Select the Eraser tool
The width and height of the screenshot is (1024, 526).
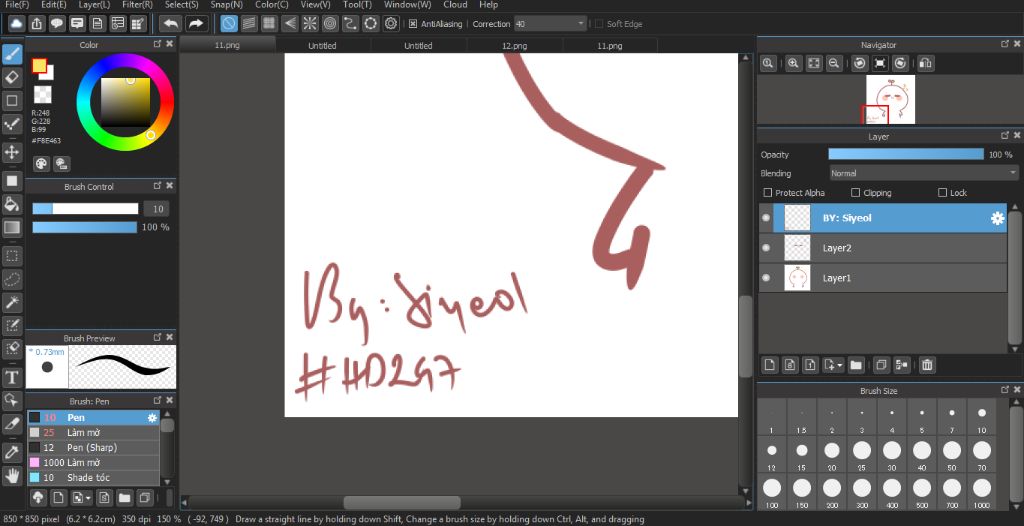click(x=12, y=77)
